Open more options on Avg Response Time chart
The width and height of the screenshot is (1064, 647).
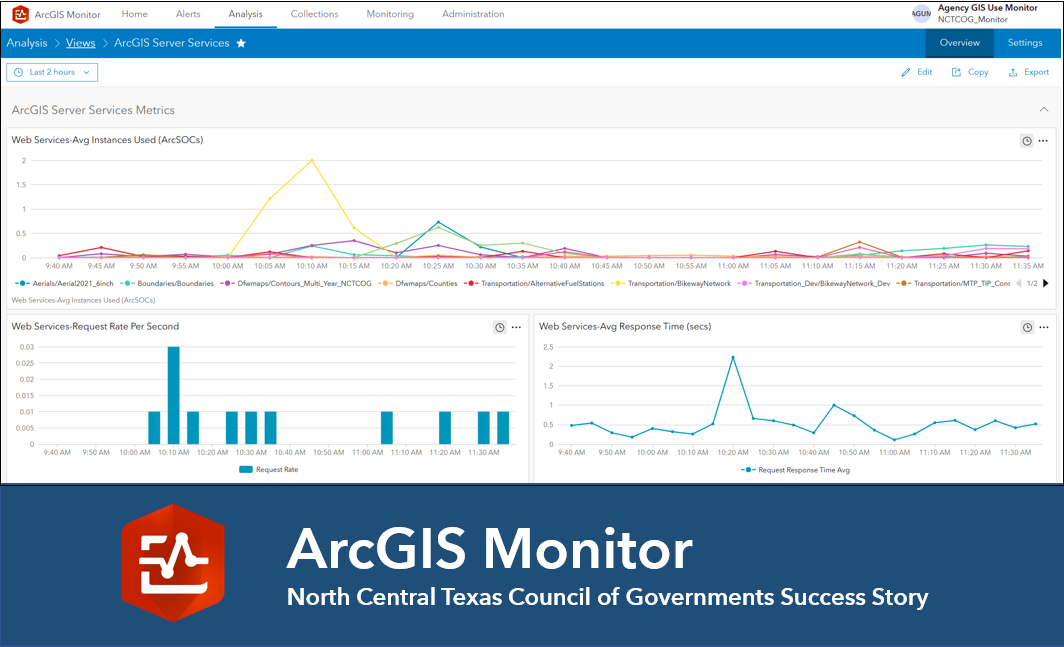(x=1044, y=327)
